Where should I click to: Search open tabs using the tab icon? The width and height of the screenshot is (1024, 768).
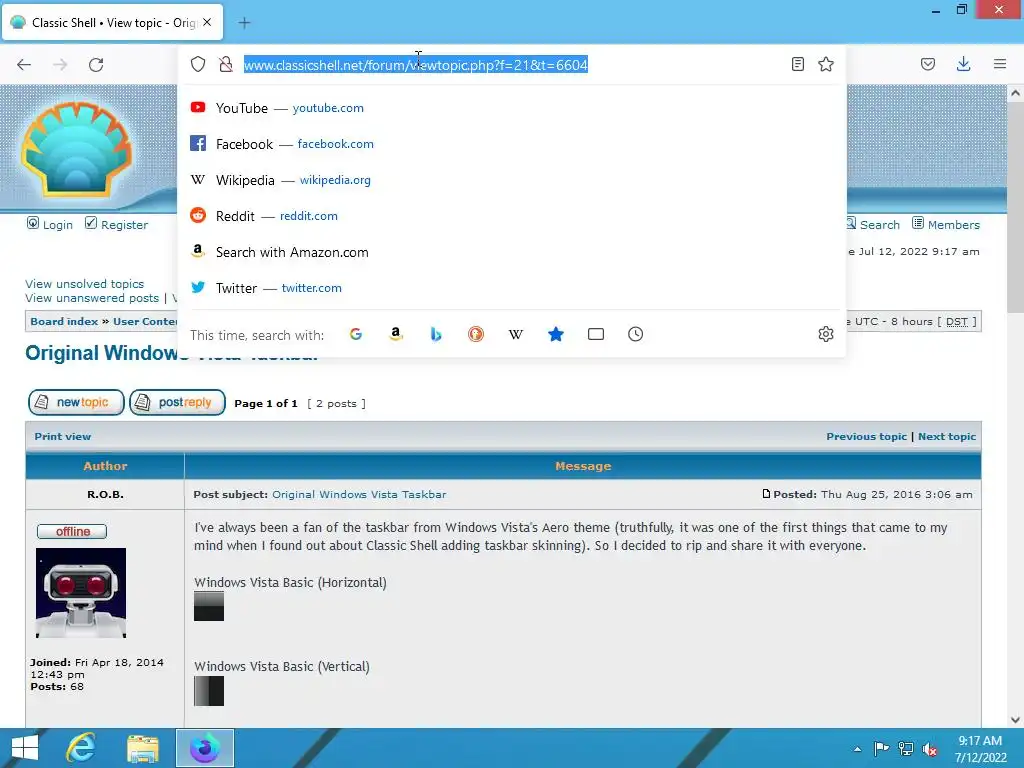(596, 334)
